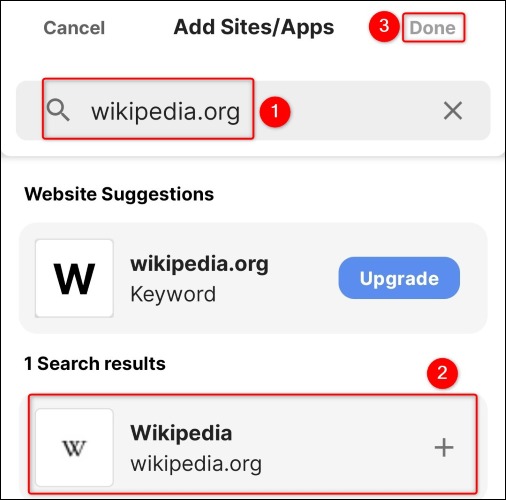Click the Wikipedia logo thumbnail in search results
The height and width of the screenshot is (500, 506).
74,448
